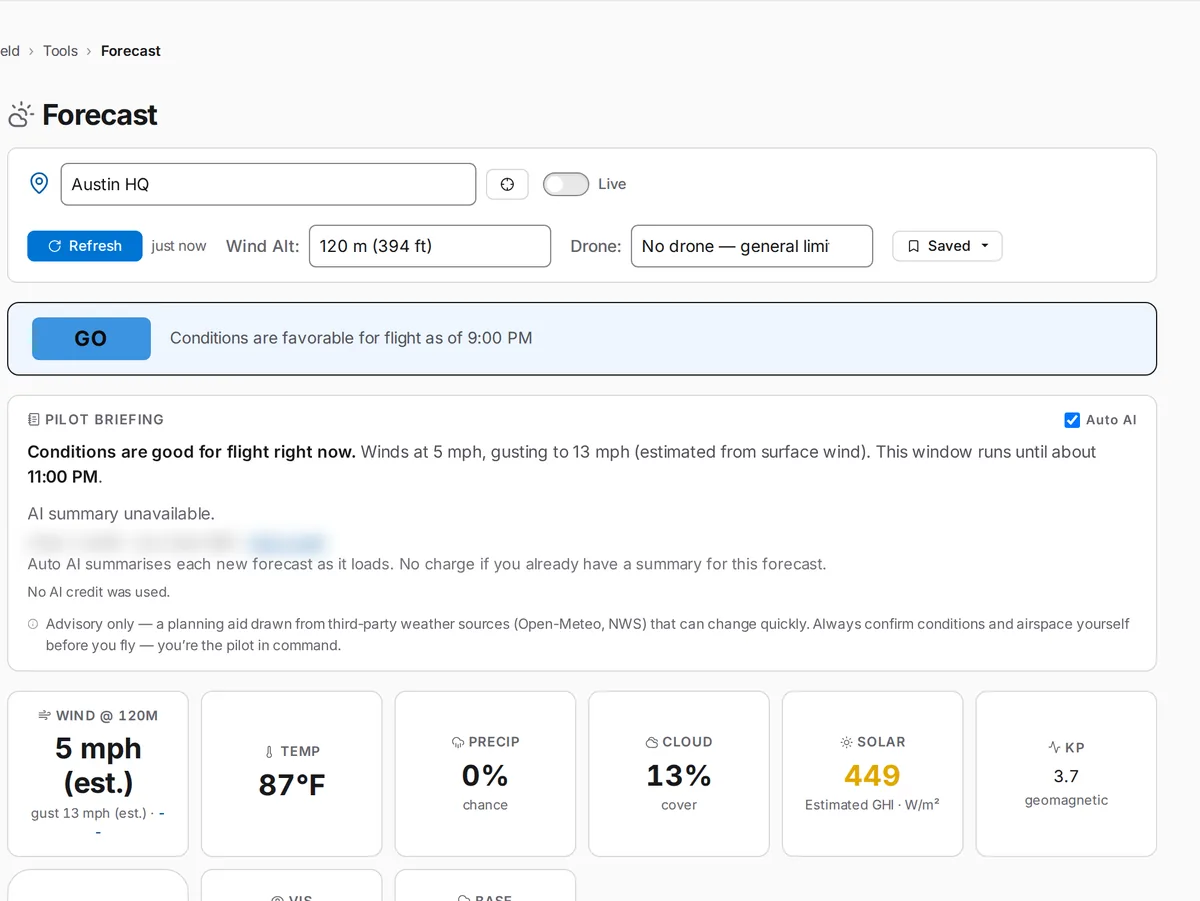This screenshot has width=1200, height=901.
Task: Click the cloud icon beside CLOUD
Action: [x=652, y=742]
